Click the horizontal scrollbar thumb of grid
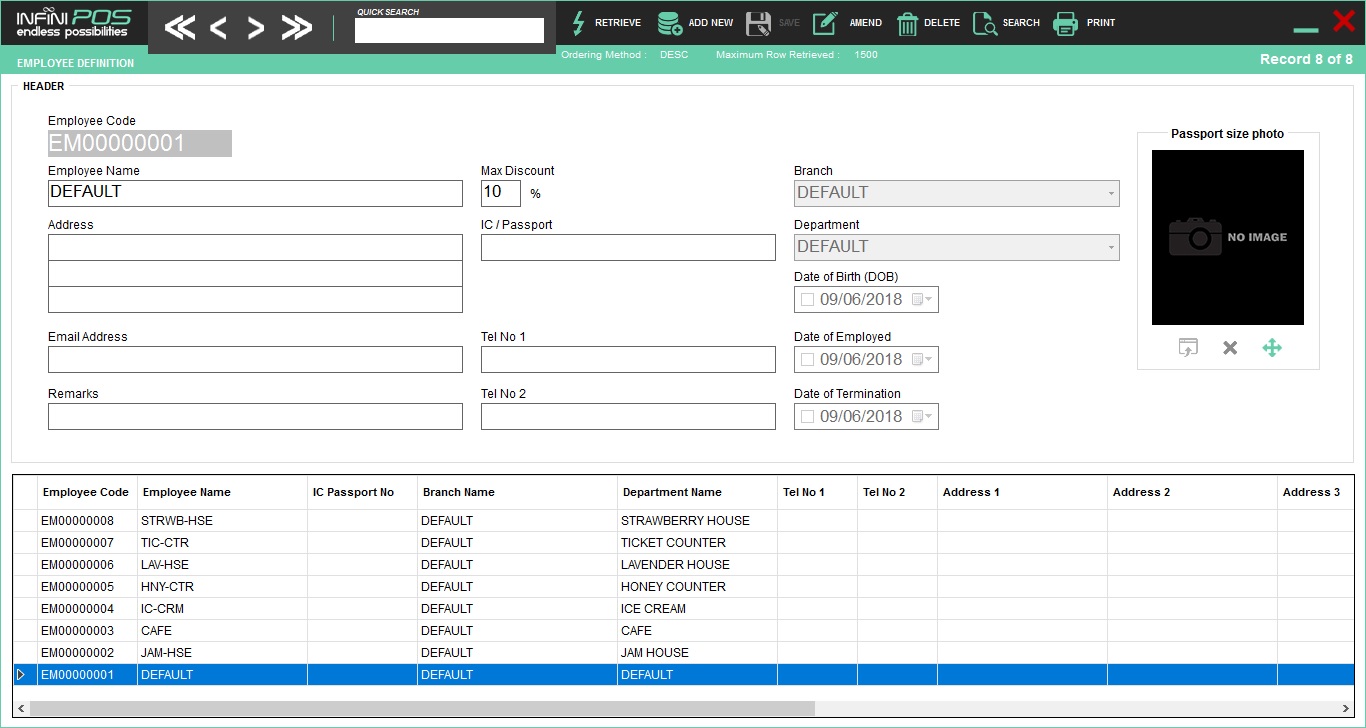The image size is (1366, 728). click(422, 708)
